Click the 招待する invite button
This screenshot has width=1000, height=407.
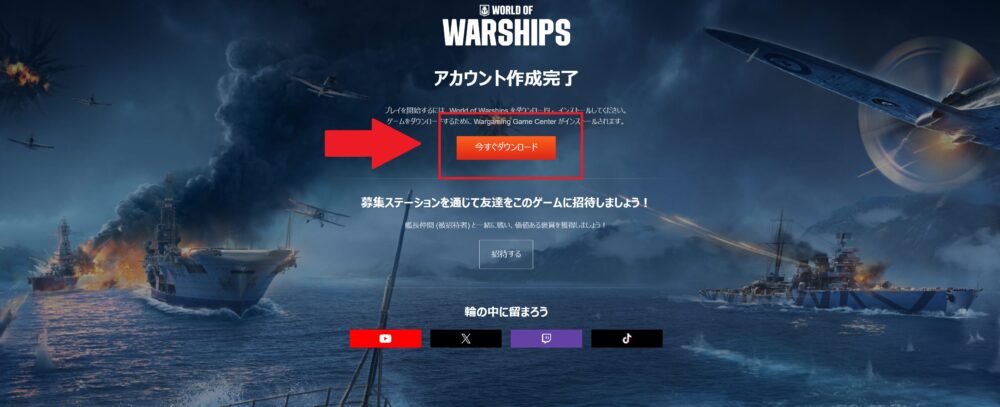click(506, 254)
